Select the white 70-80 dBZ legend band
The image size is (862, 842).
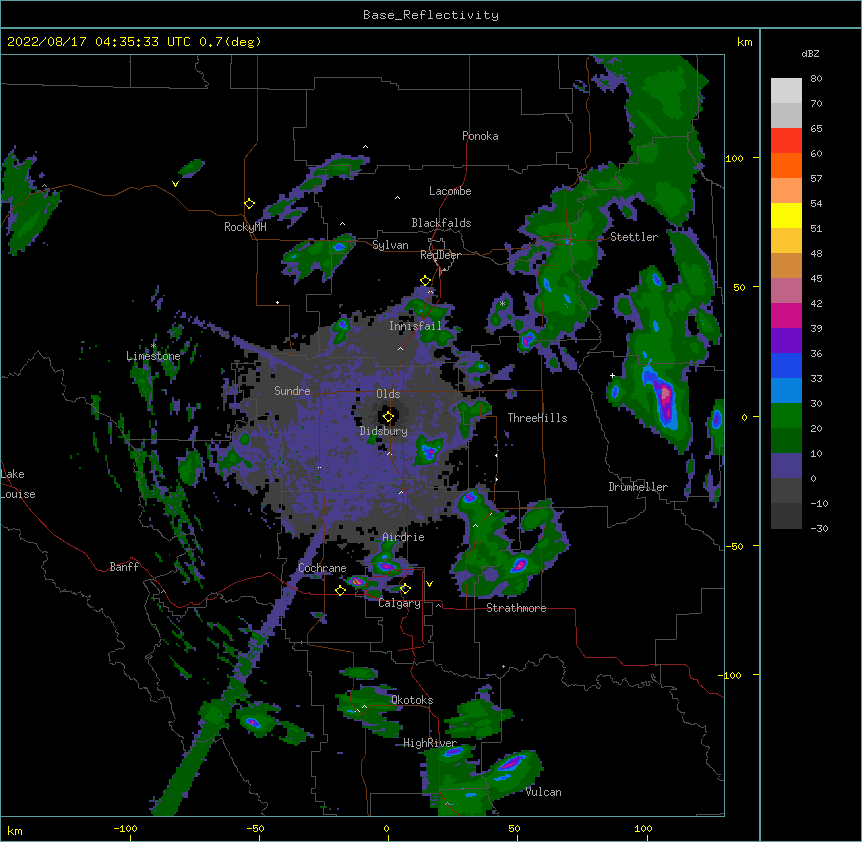786,91
